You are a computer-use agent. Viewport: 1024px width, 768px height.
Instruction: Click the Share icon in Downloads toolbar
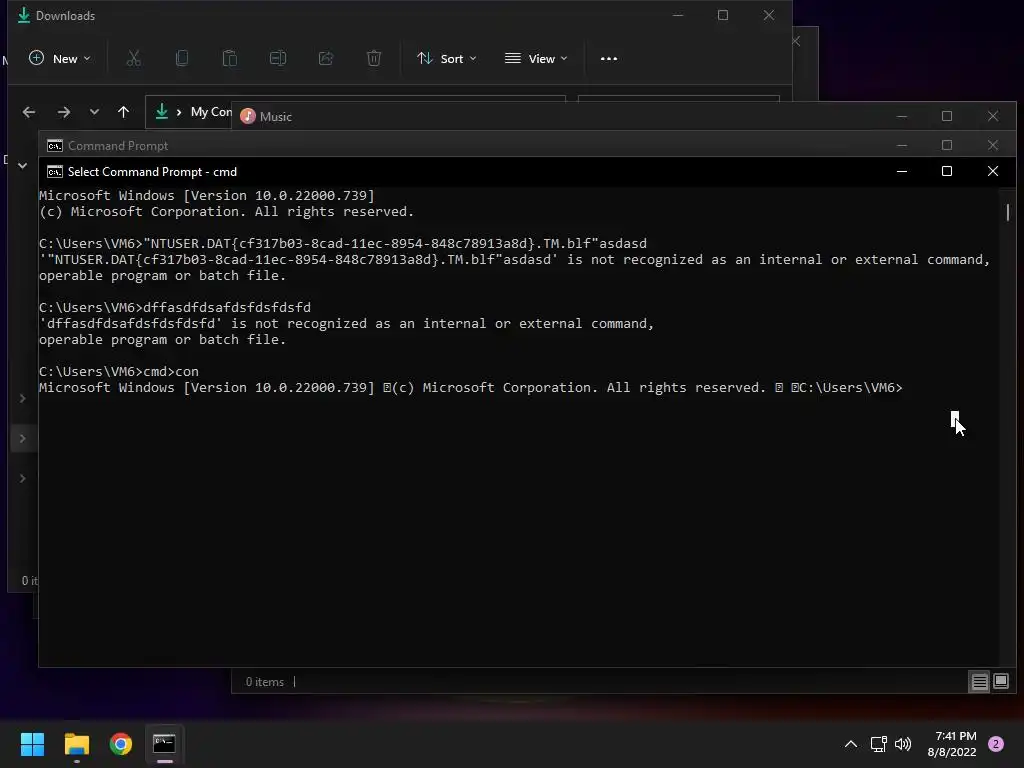[x=326, y=59]
